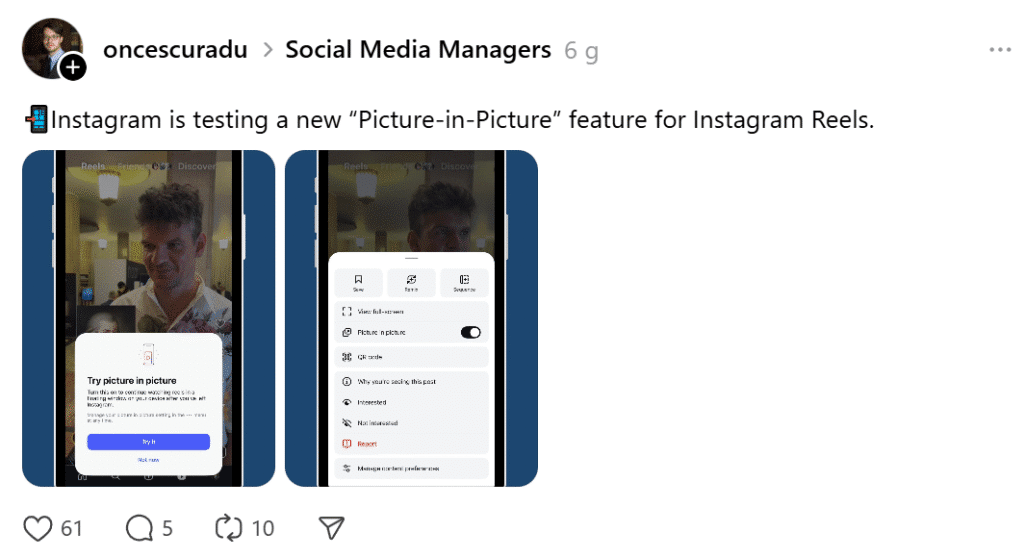Toggle the Picture in picture switch
The width and height of the screenshot is (1024, 558).
point(470,332)
